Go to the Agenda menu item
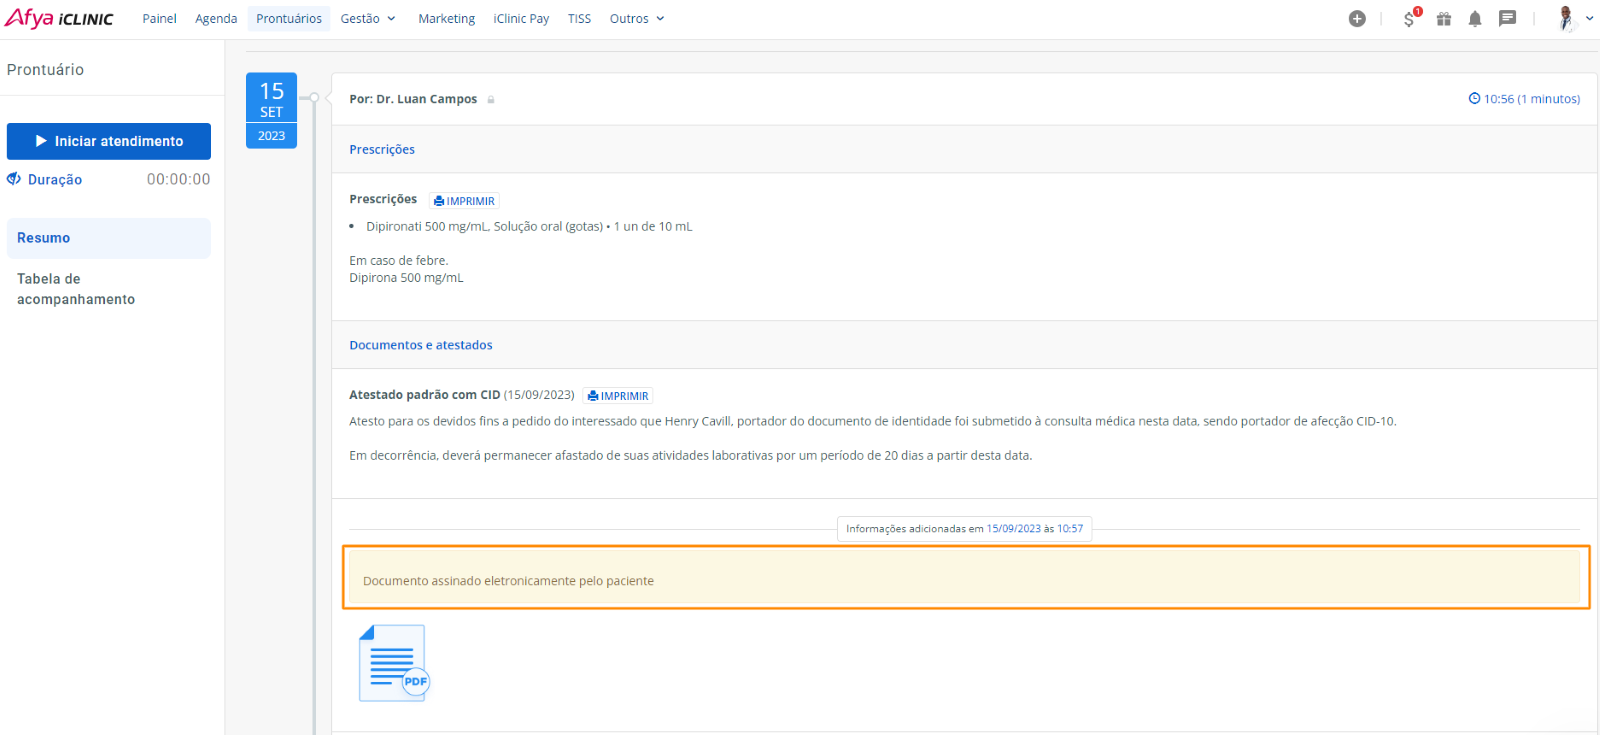Screen dimensions: 1600x735 (x=216, y=19)
